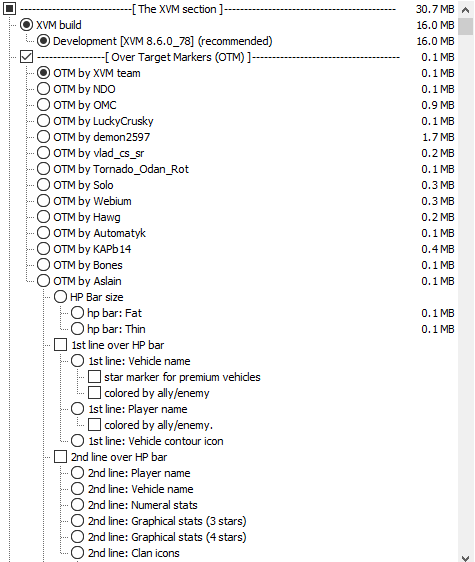
Task: Click the 0.9 MB size of OMC
Action: pos(438,105)
